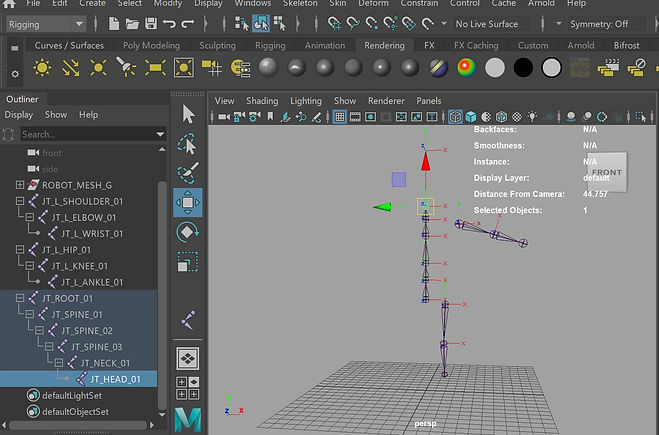Click the rainbow ramp shader shelf icon
The width and height of the screenshot is (659, 435).
(x=467, y=68)
